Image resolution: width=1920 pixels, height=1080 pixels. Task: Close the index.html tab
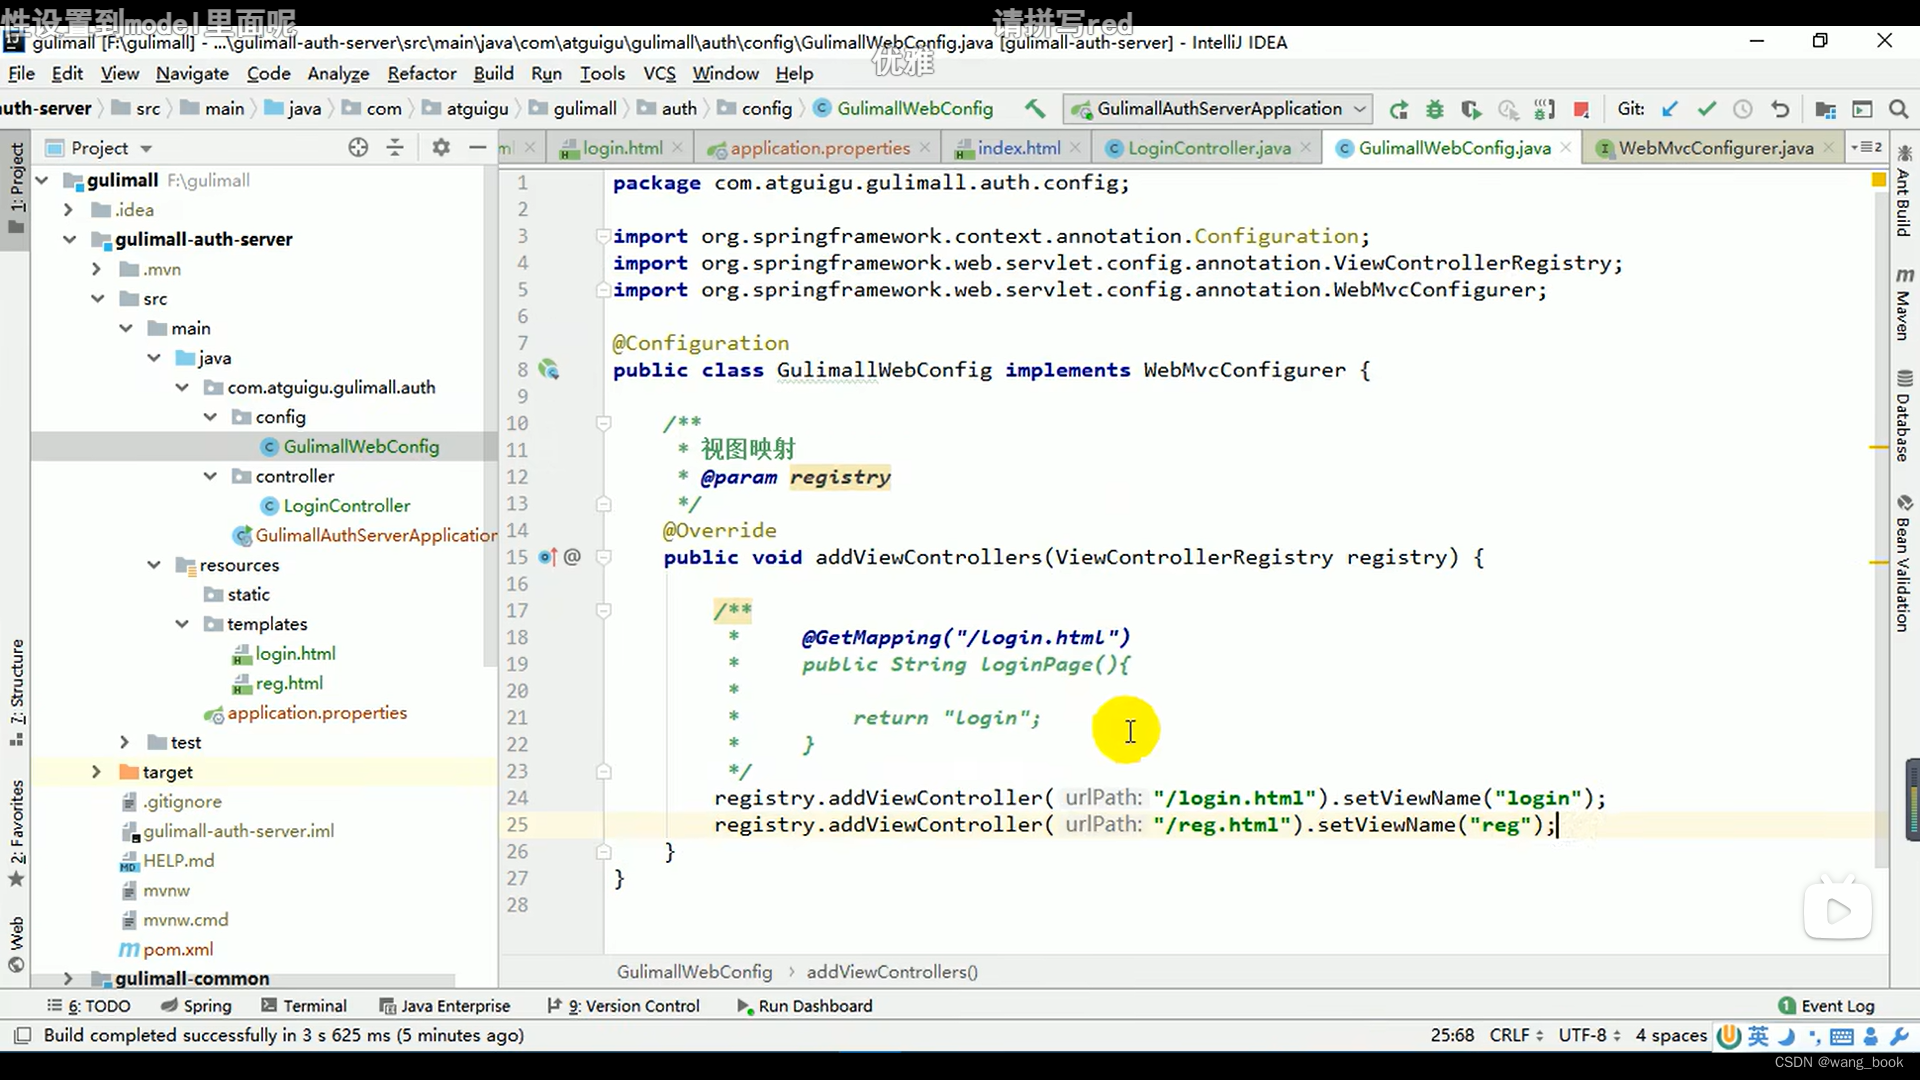click(1075, 148)
